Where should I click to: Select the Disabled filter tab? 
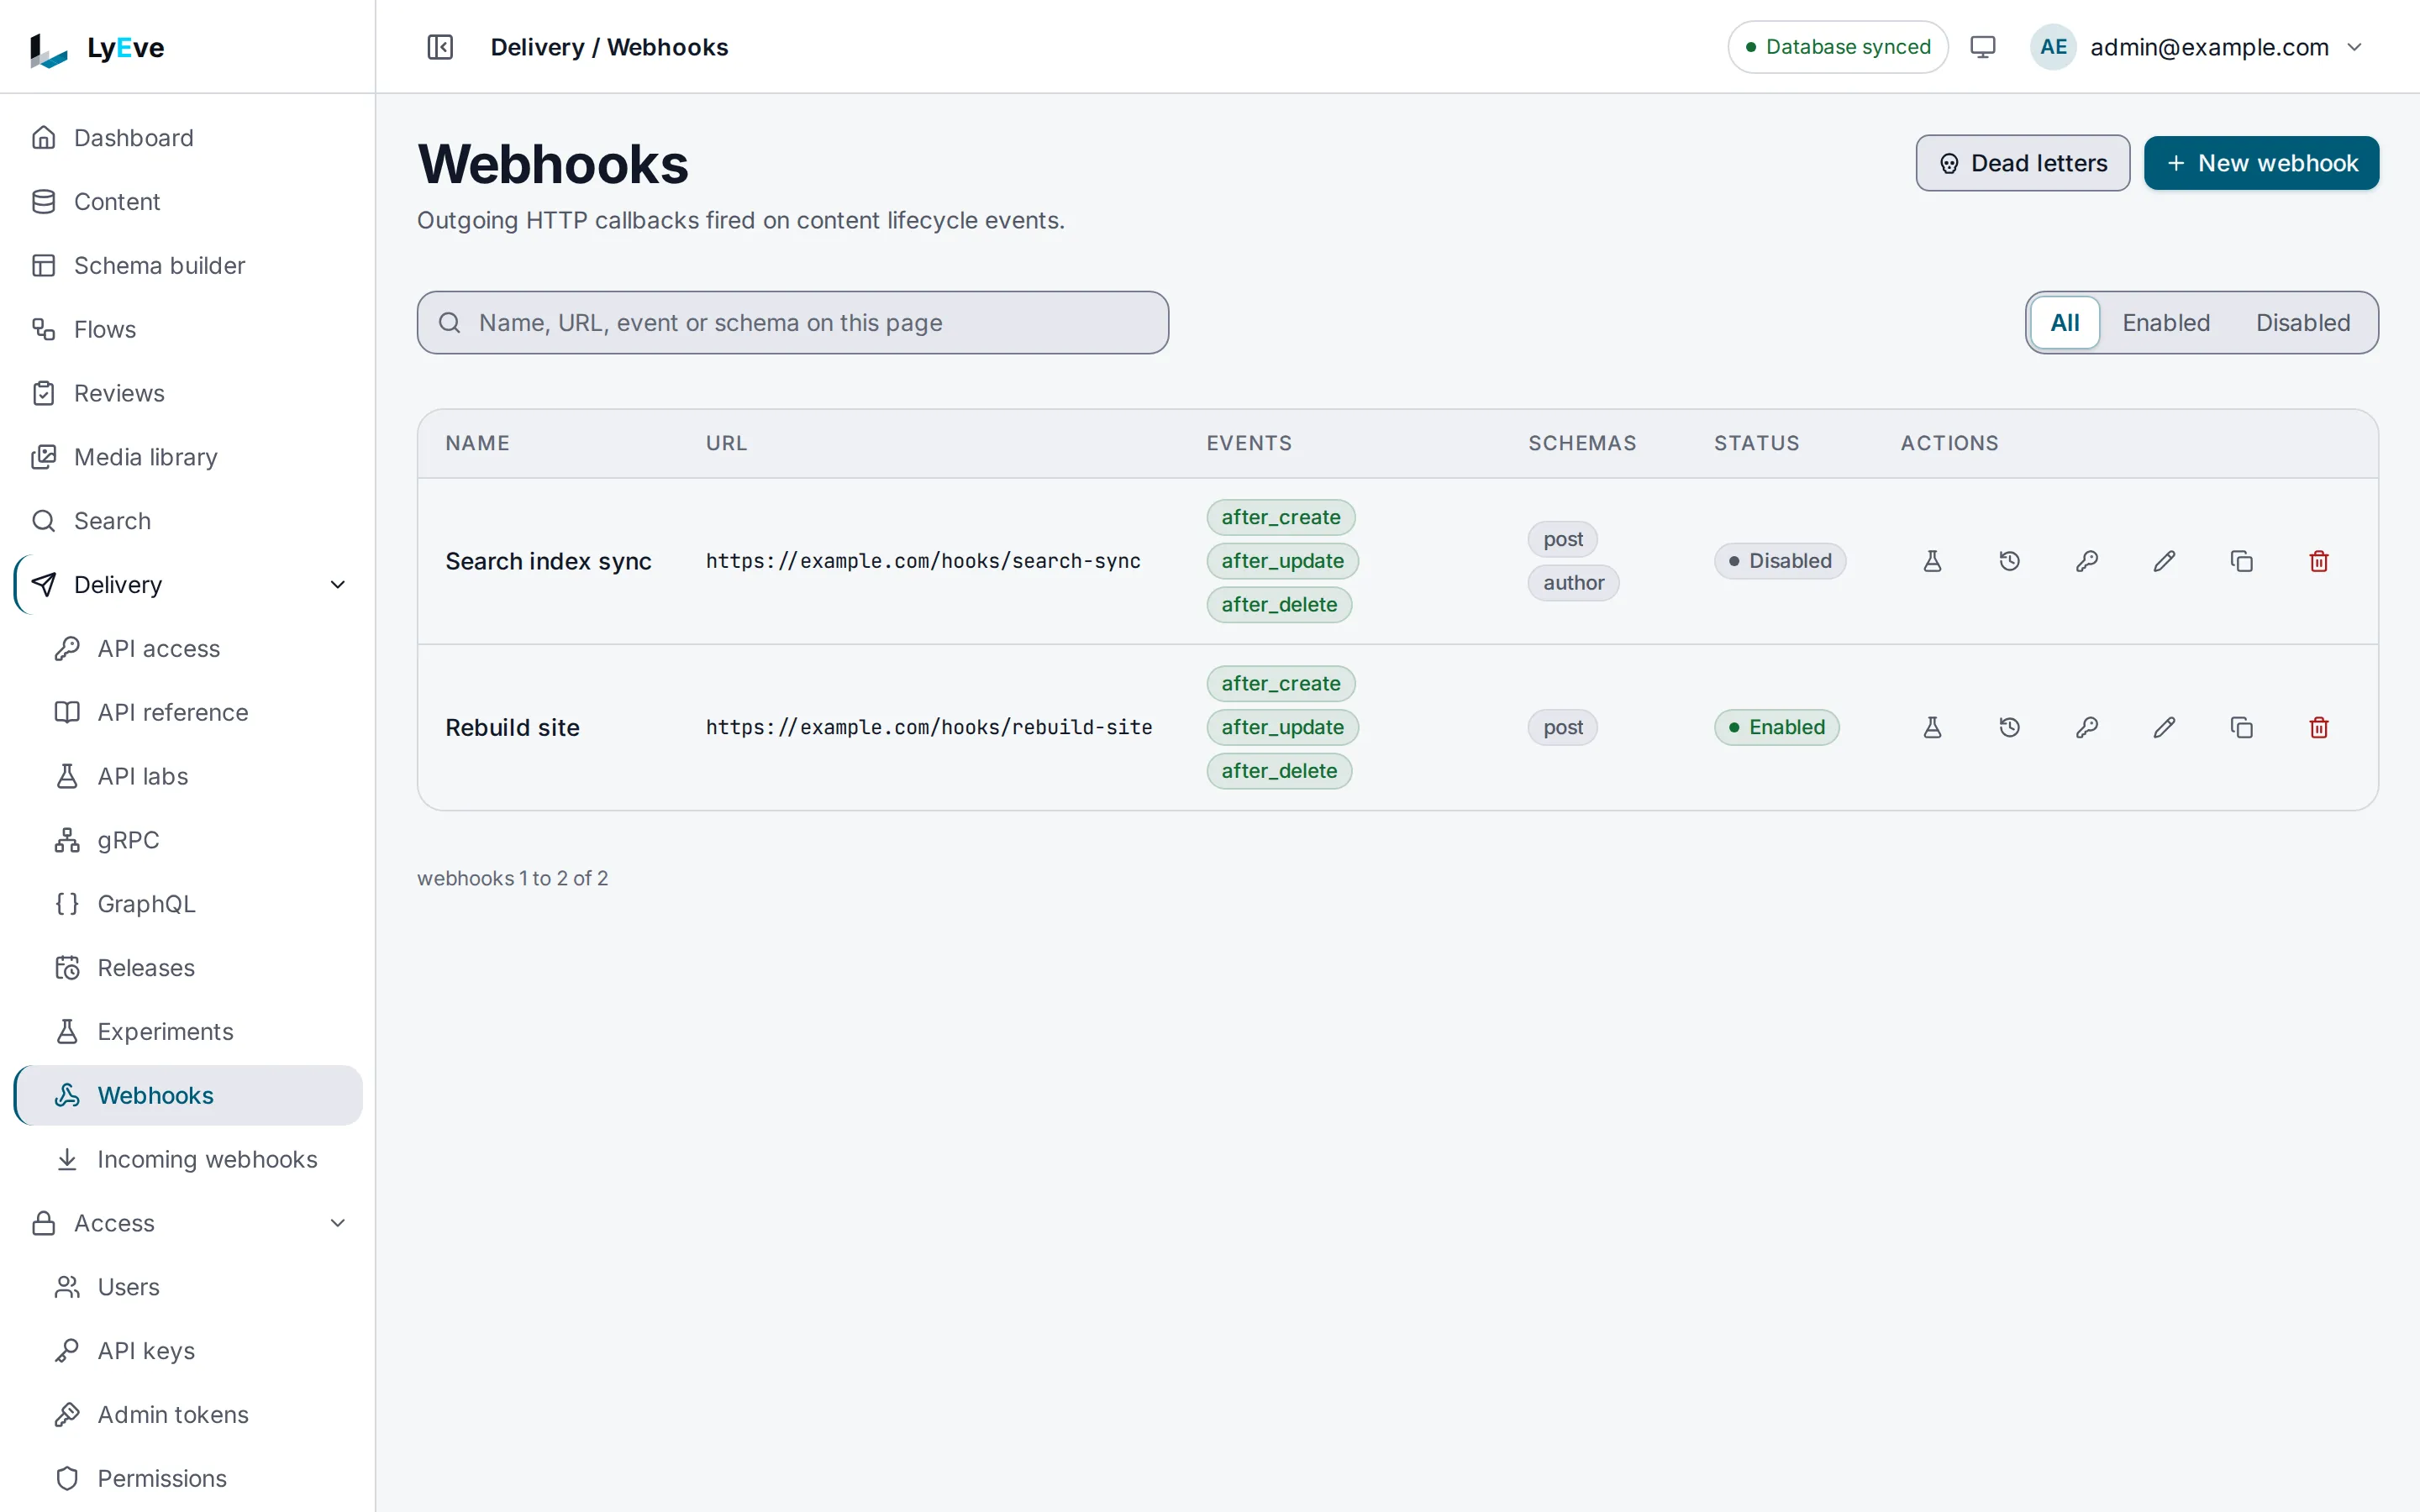tap(2303, 323)
